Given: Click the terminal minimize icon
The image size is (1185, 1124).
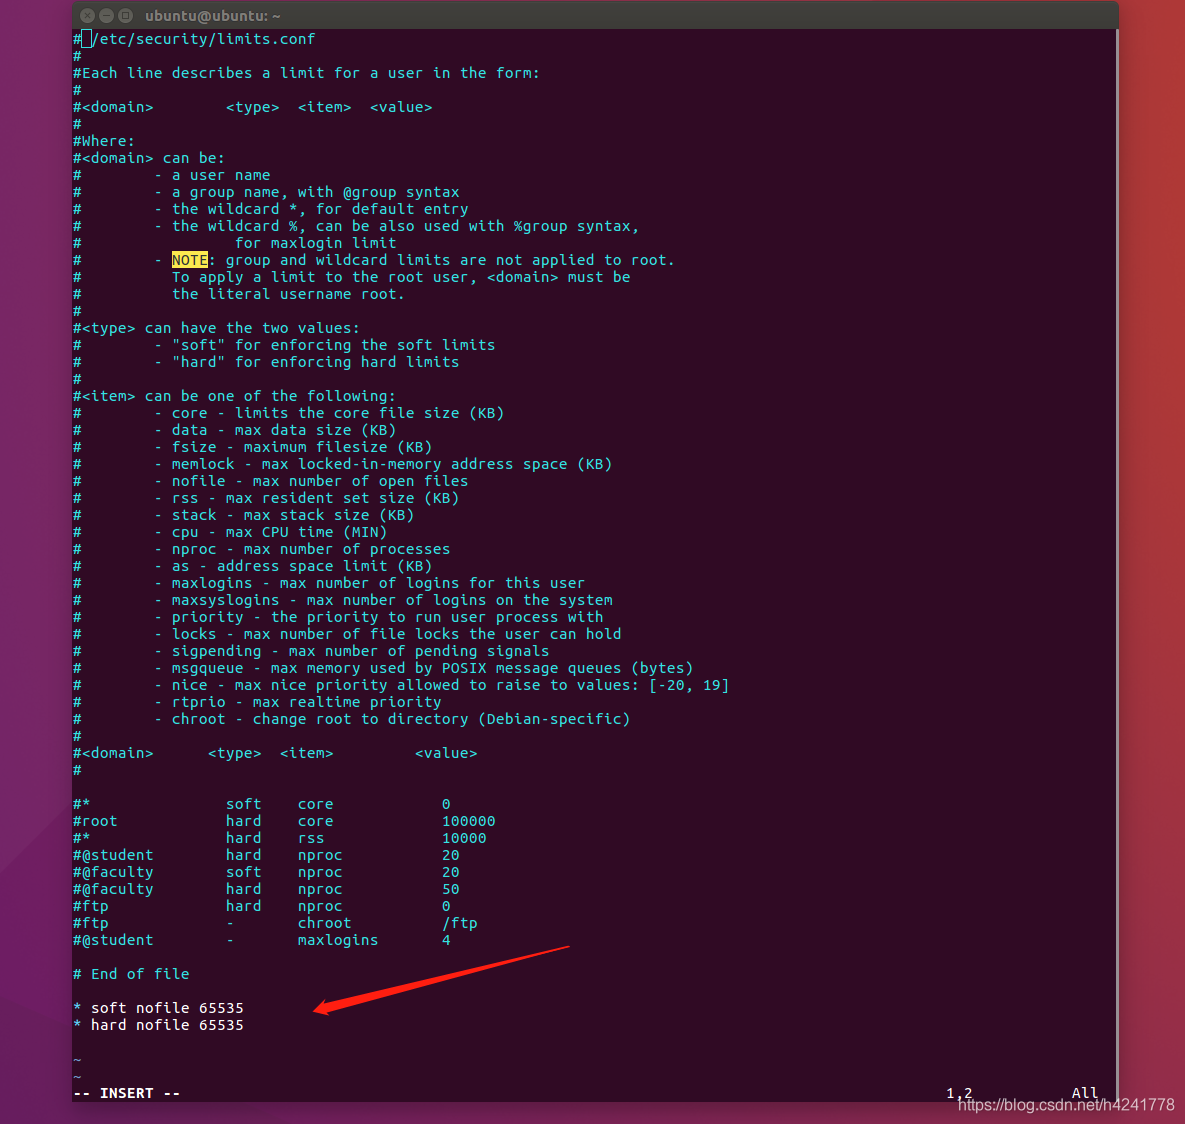Looking at the screenshot, I should tap(106, 15).
